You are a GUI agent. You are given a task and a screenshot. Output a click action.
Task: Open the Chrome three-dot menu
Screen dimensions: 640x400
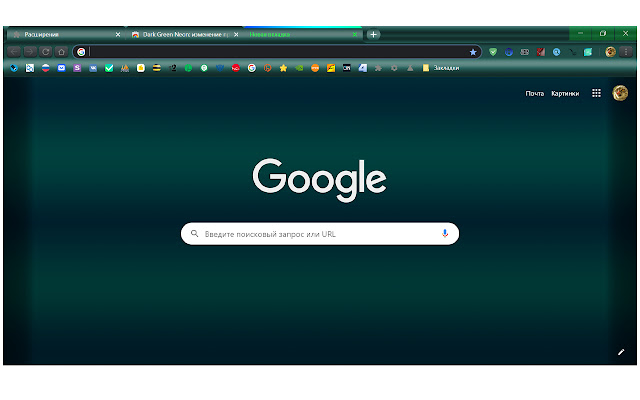(x=626, y=52)
